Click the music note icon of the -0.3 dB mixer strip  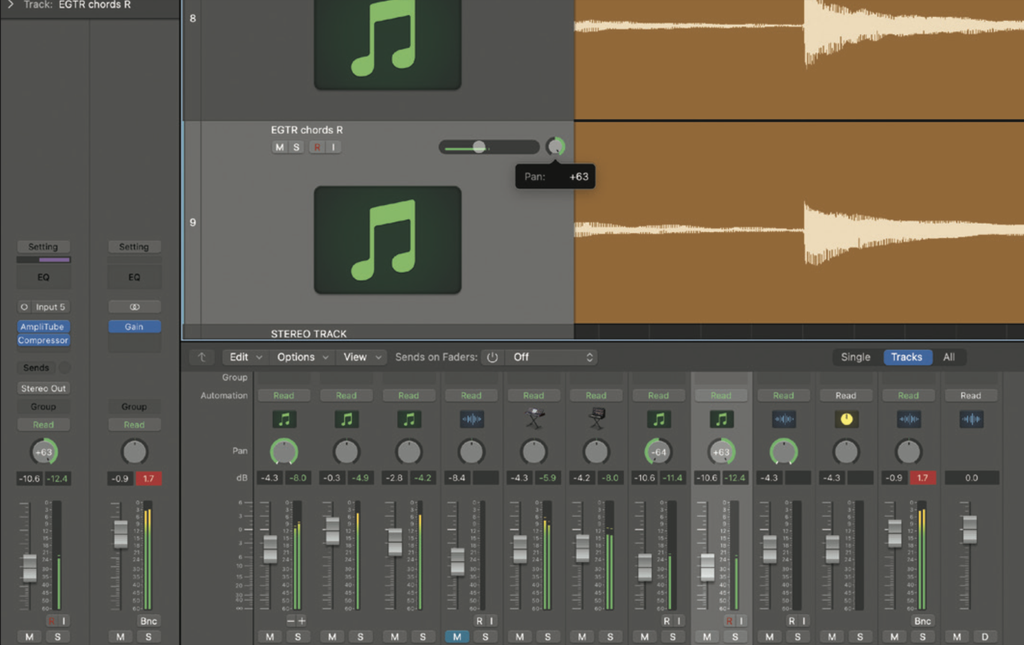[346, 419]
